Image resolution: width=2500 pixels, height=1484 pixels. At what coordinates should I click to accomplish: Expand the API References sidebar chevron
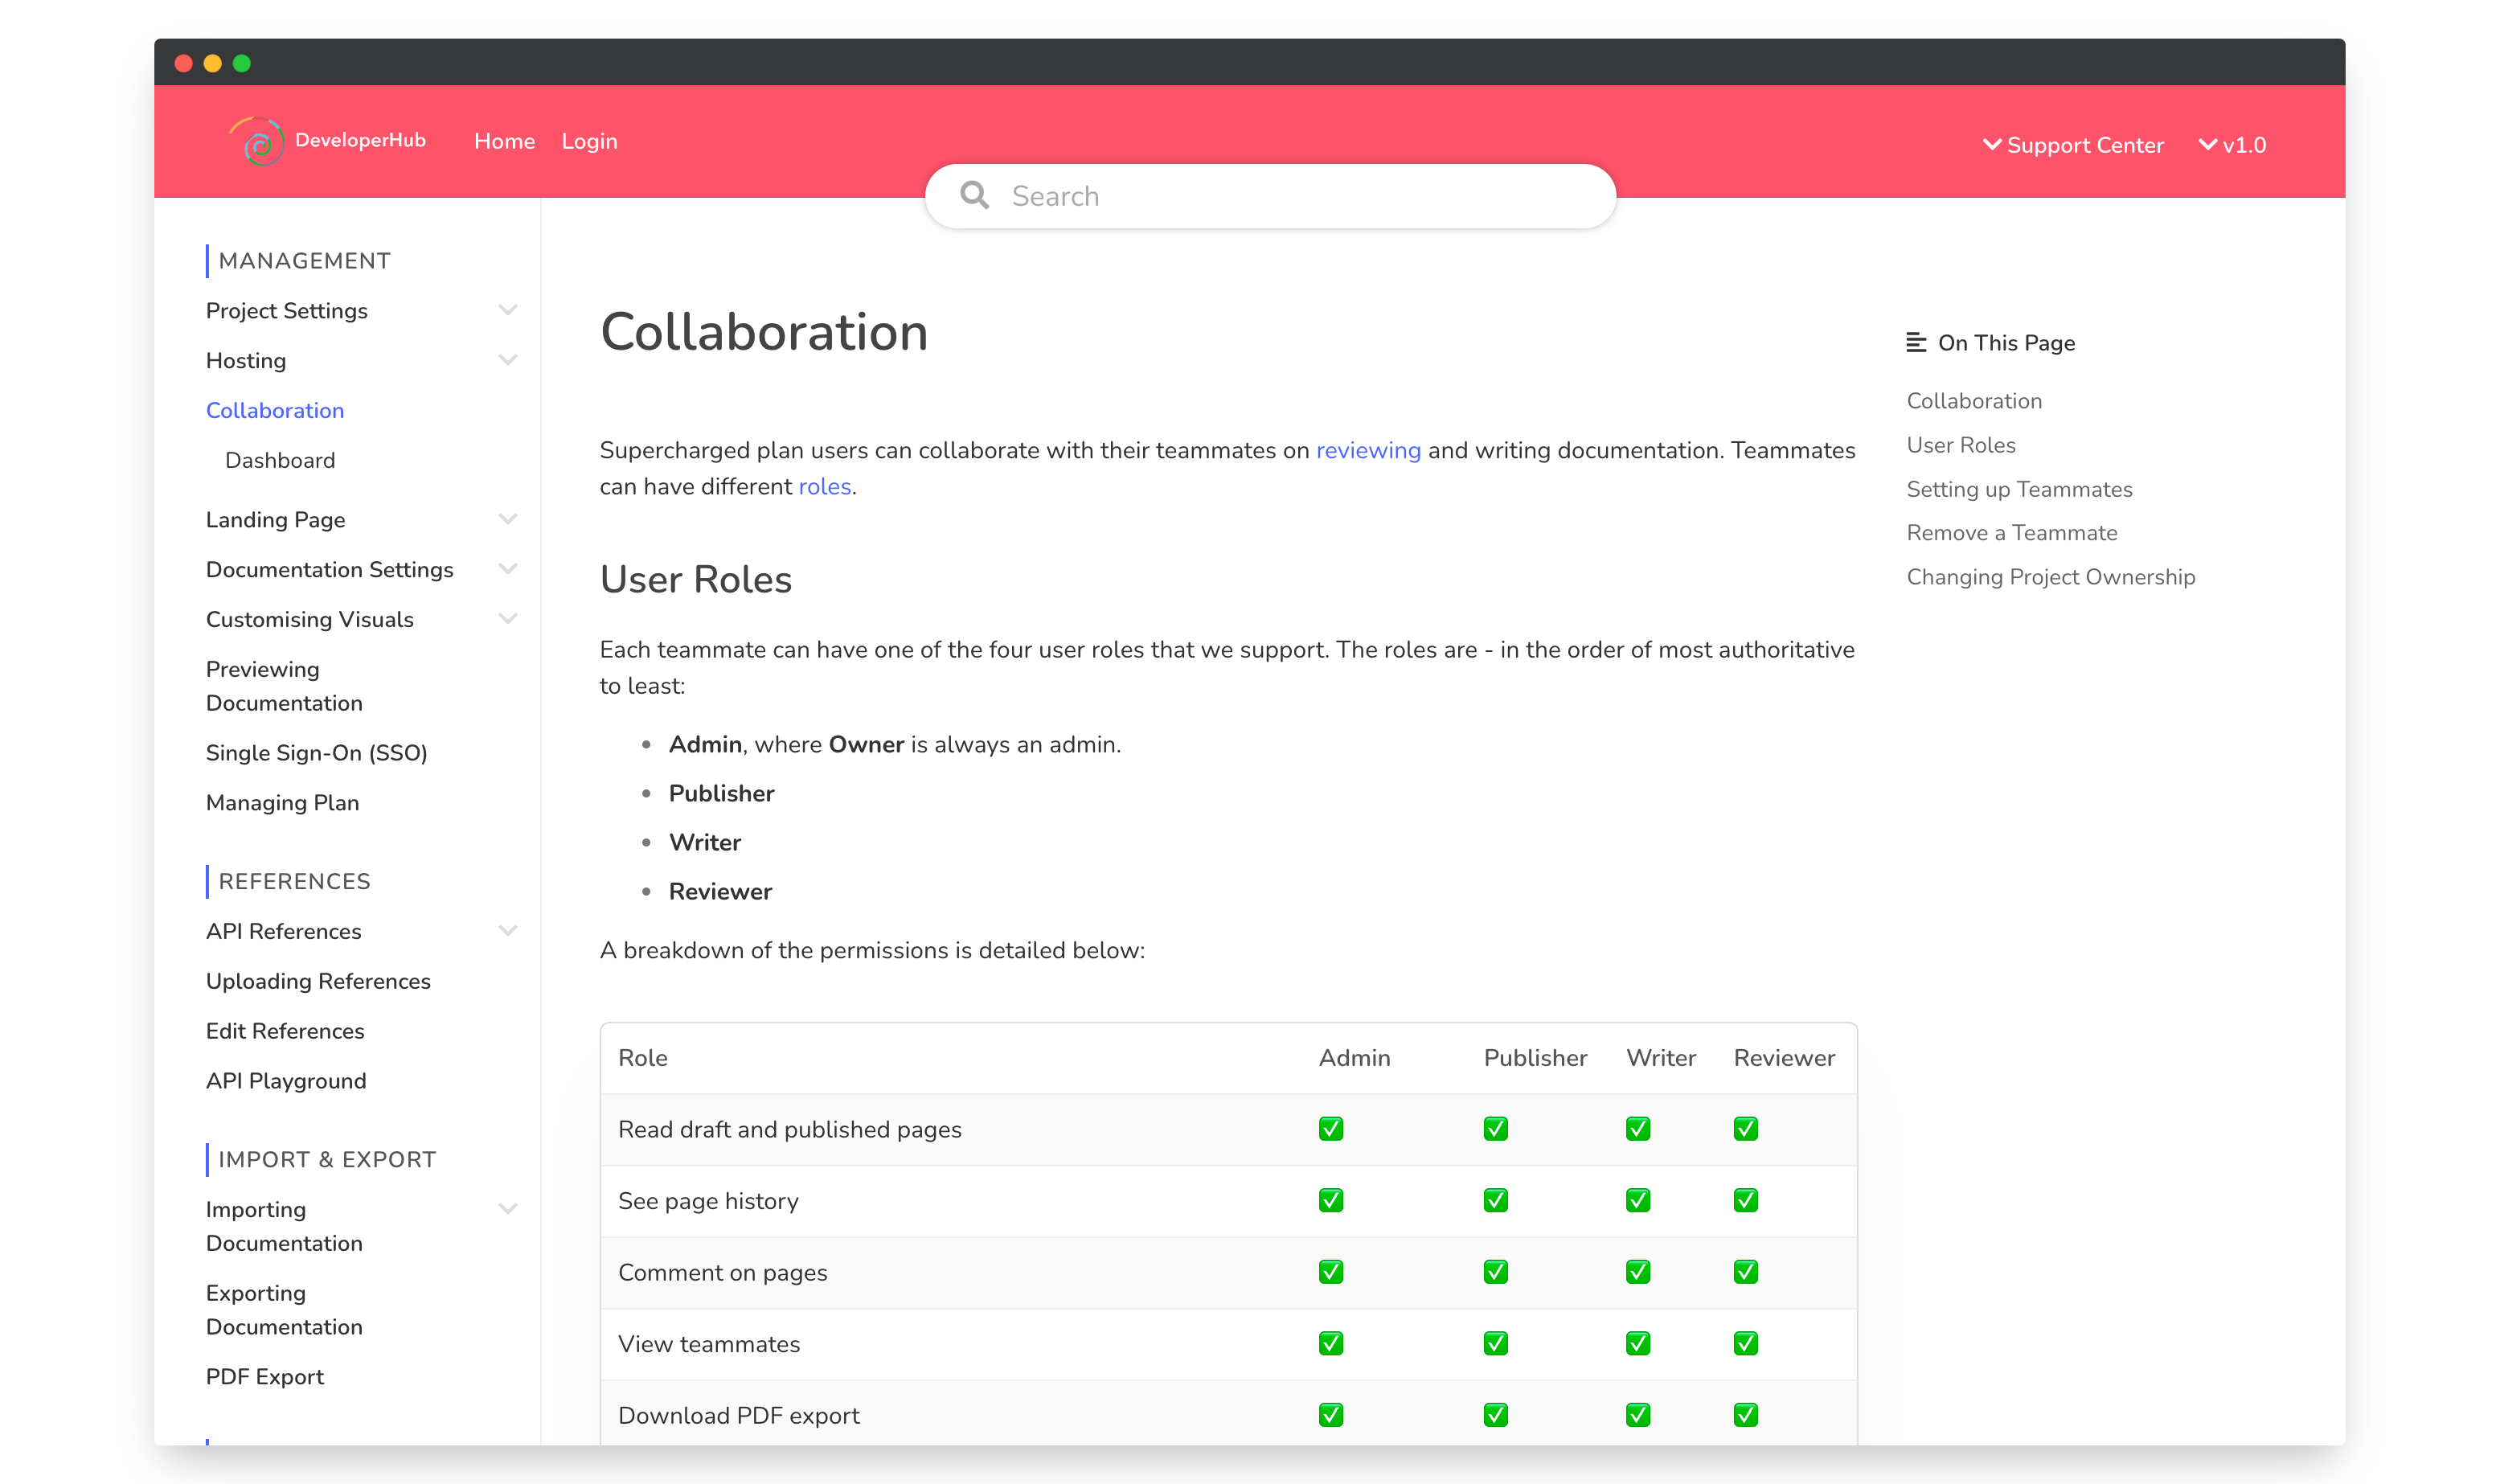[x=508, y=931]
